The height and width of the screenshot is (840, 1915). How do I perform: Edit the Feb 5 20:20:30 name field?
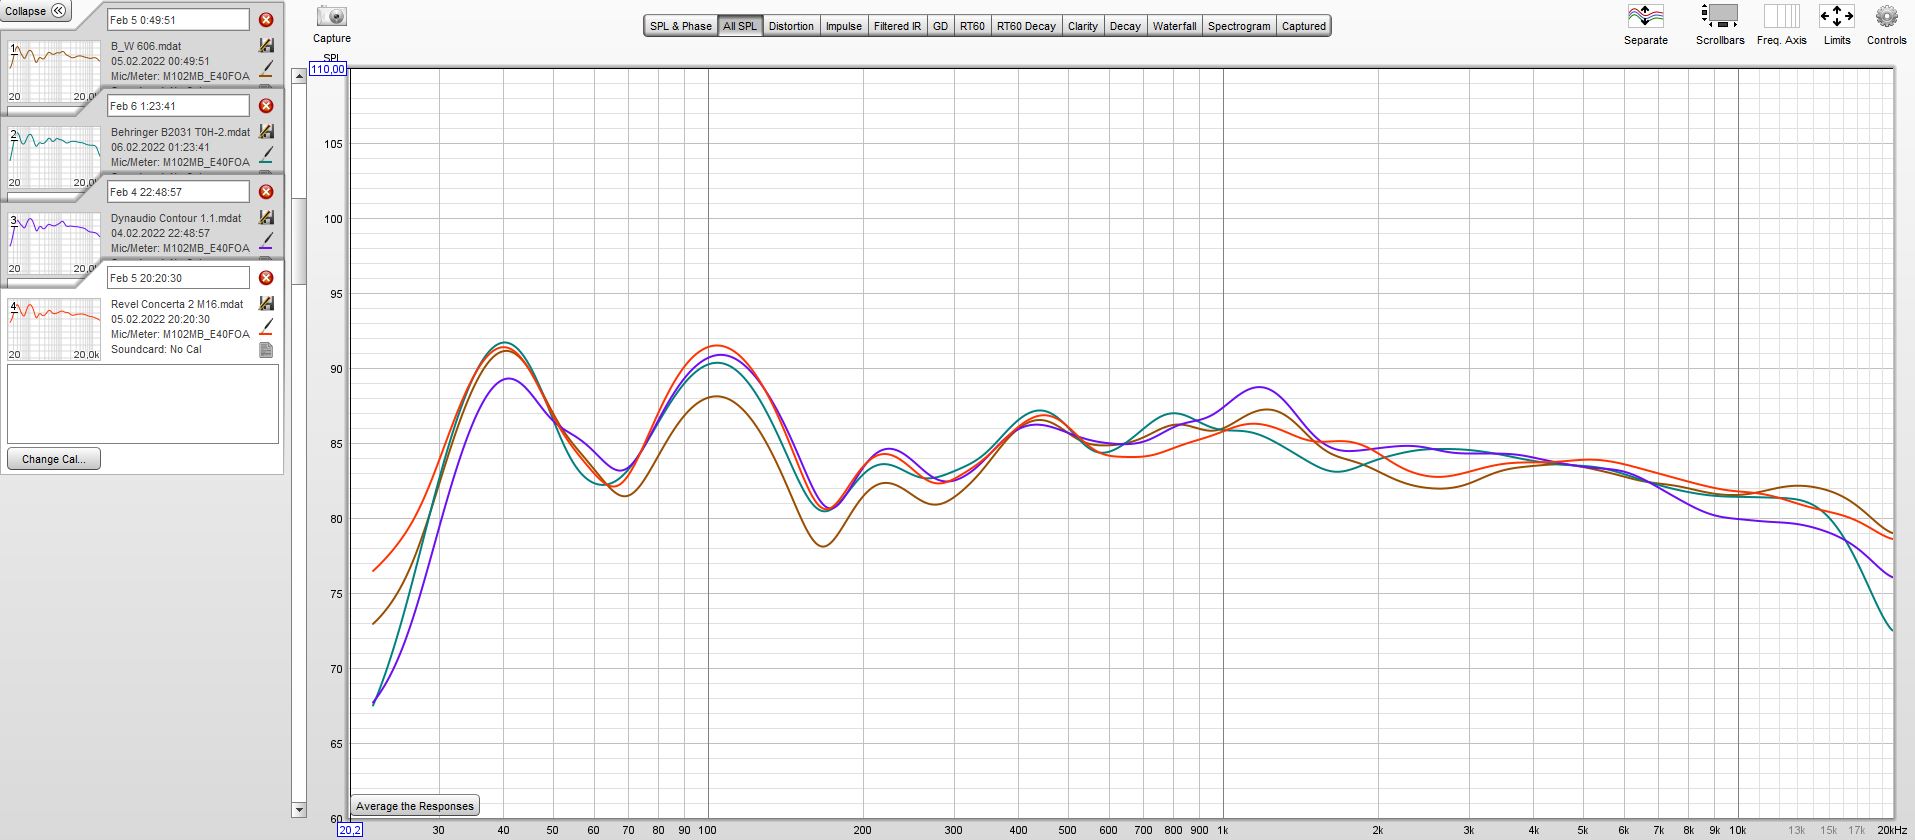coord(178,278)
